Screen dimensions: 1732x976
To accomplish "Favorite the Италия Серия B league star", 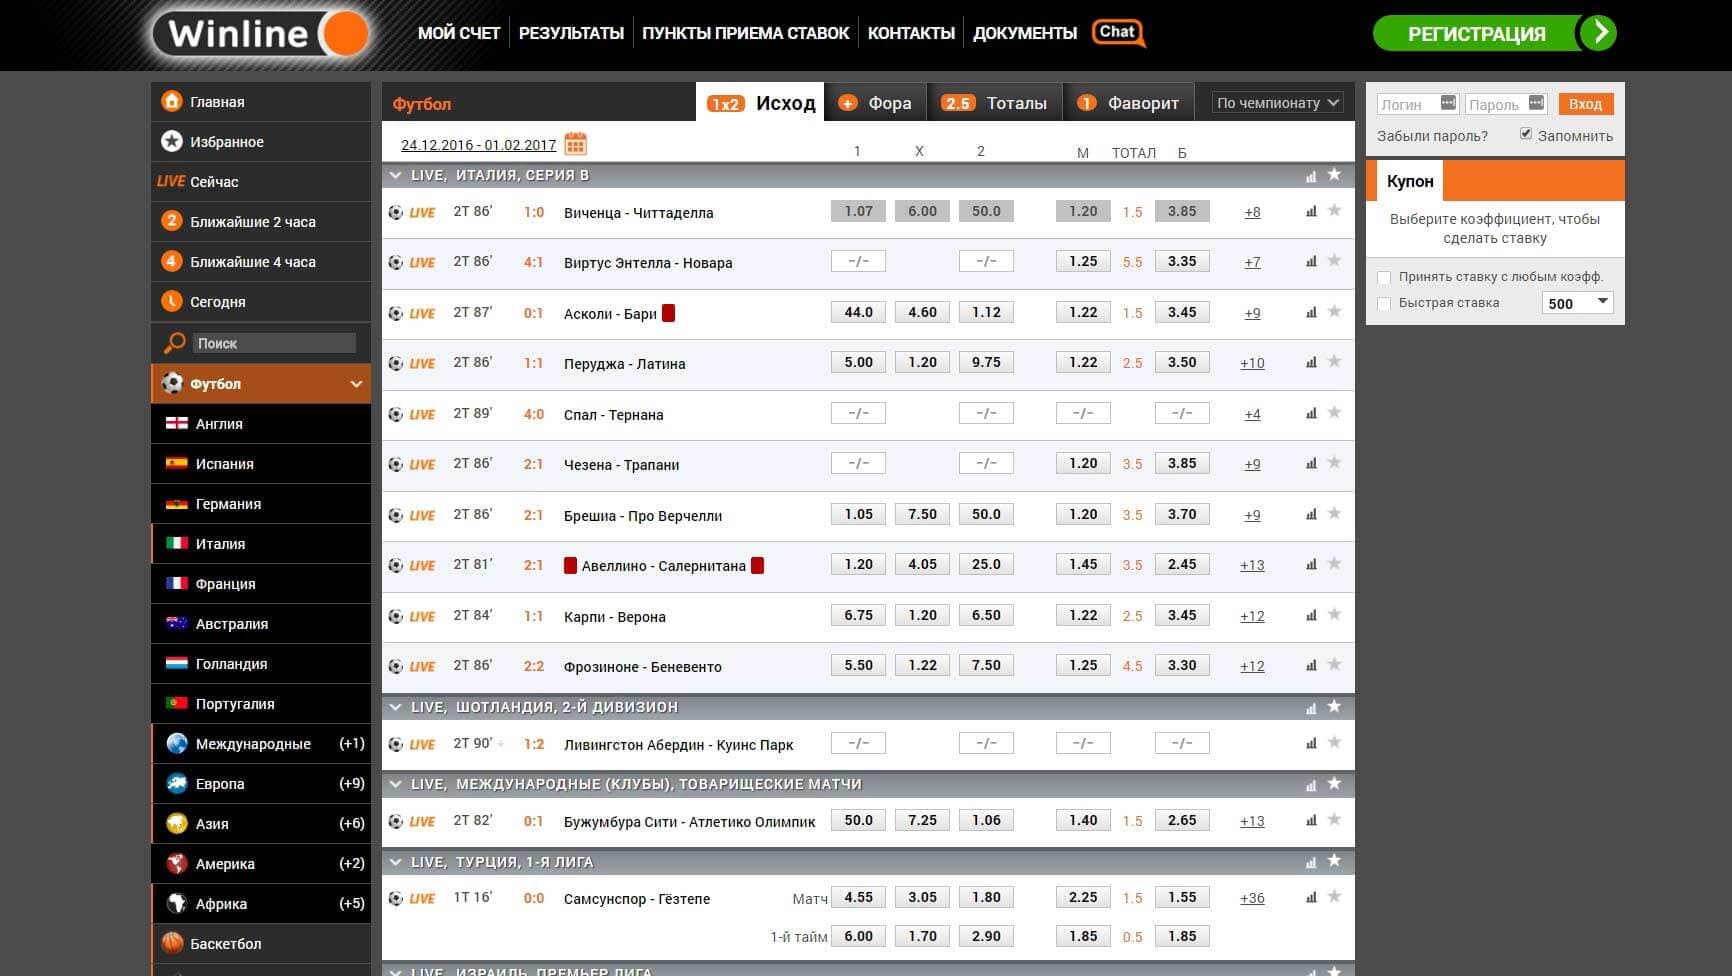I will coord(1334,174).
